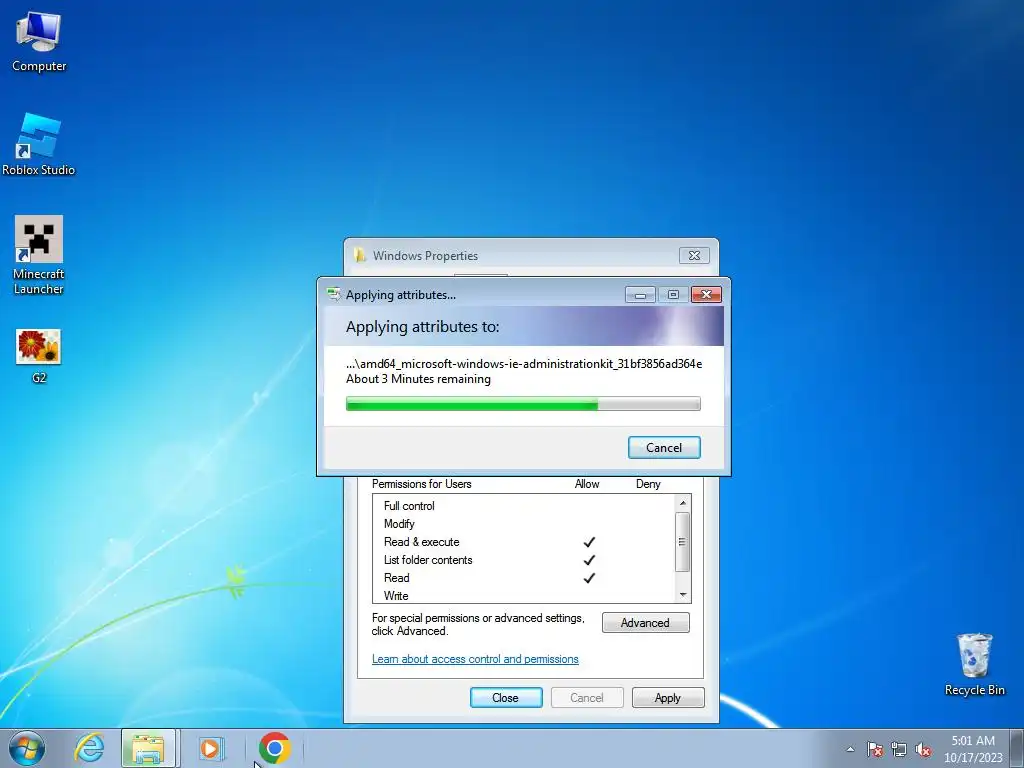Viewport: 1024px width, 768px height.
Task: Close the Applying attributes dialog
Action: pos(706,295)
